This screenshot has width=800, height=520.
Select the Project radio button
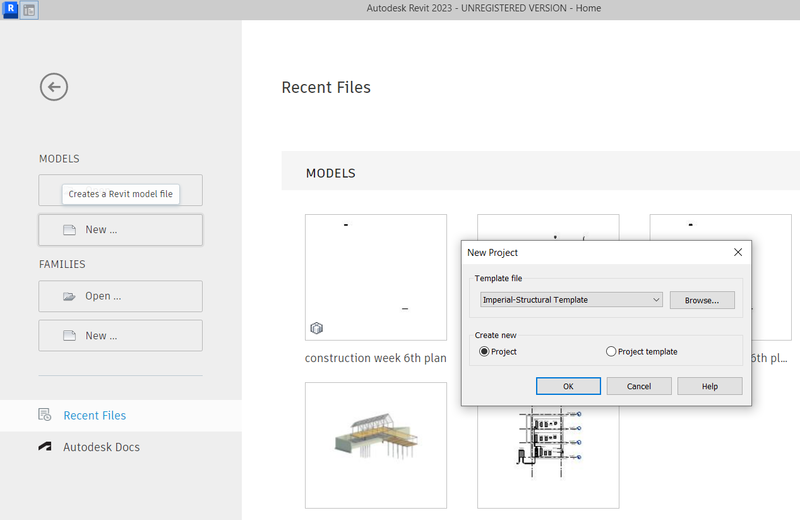click(484, 352)
